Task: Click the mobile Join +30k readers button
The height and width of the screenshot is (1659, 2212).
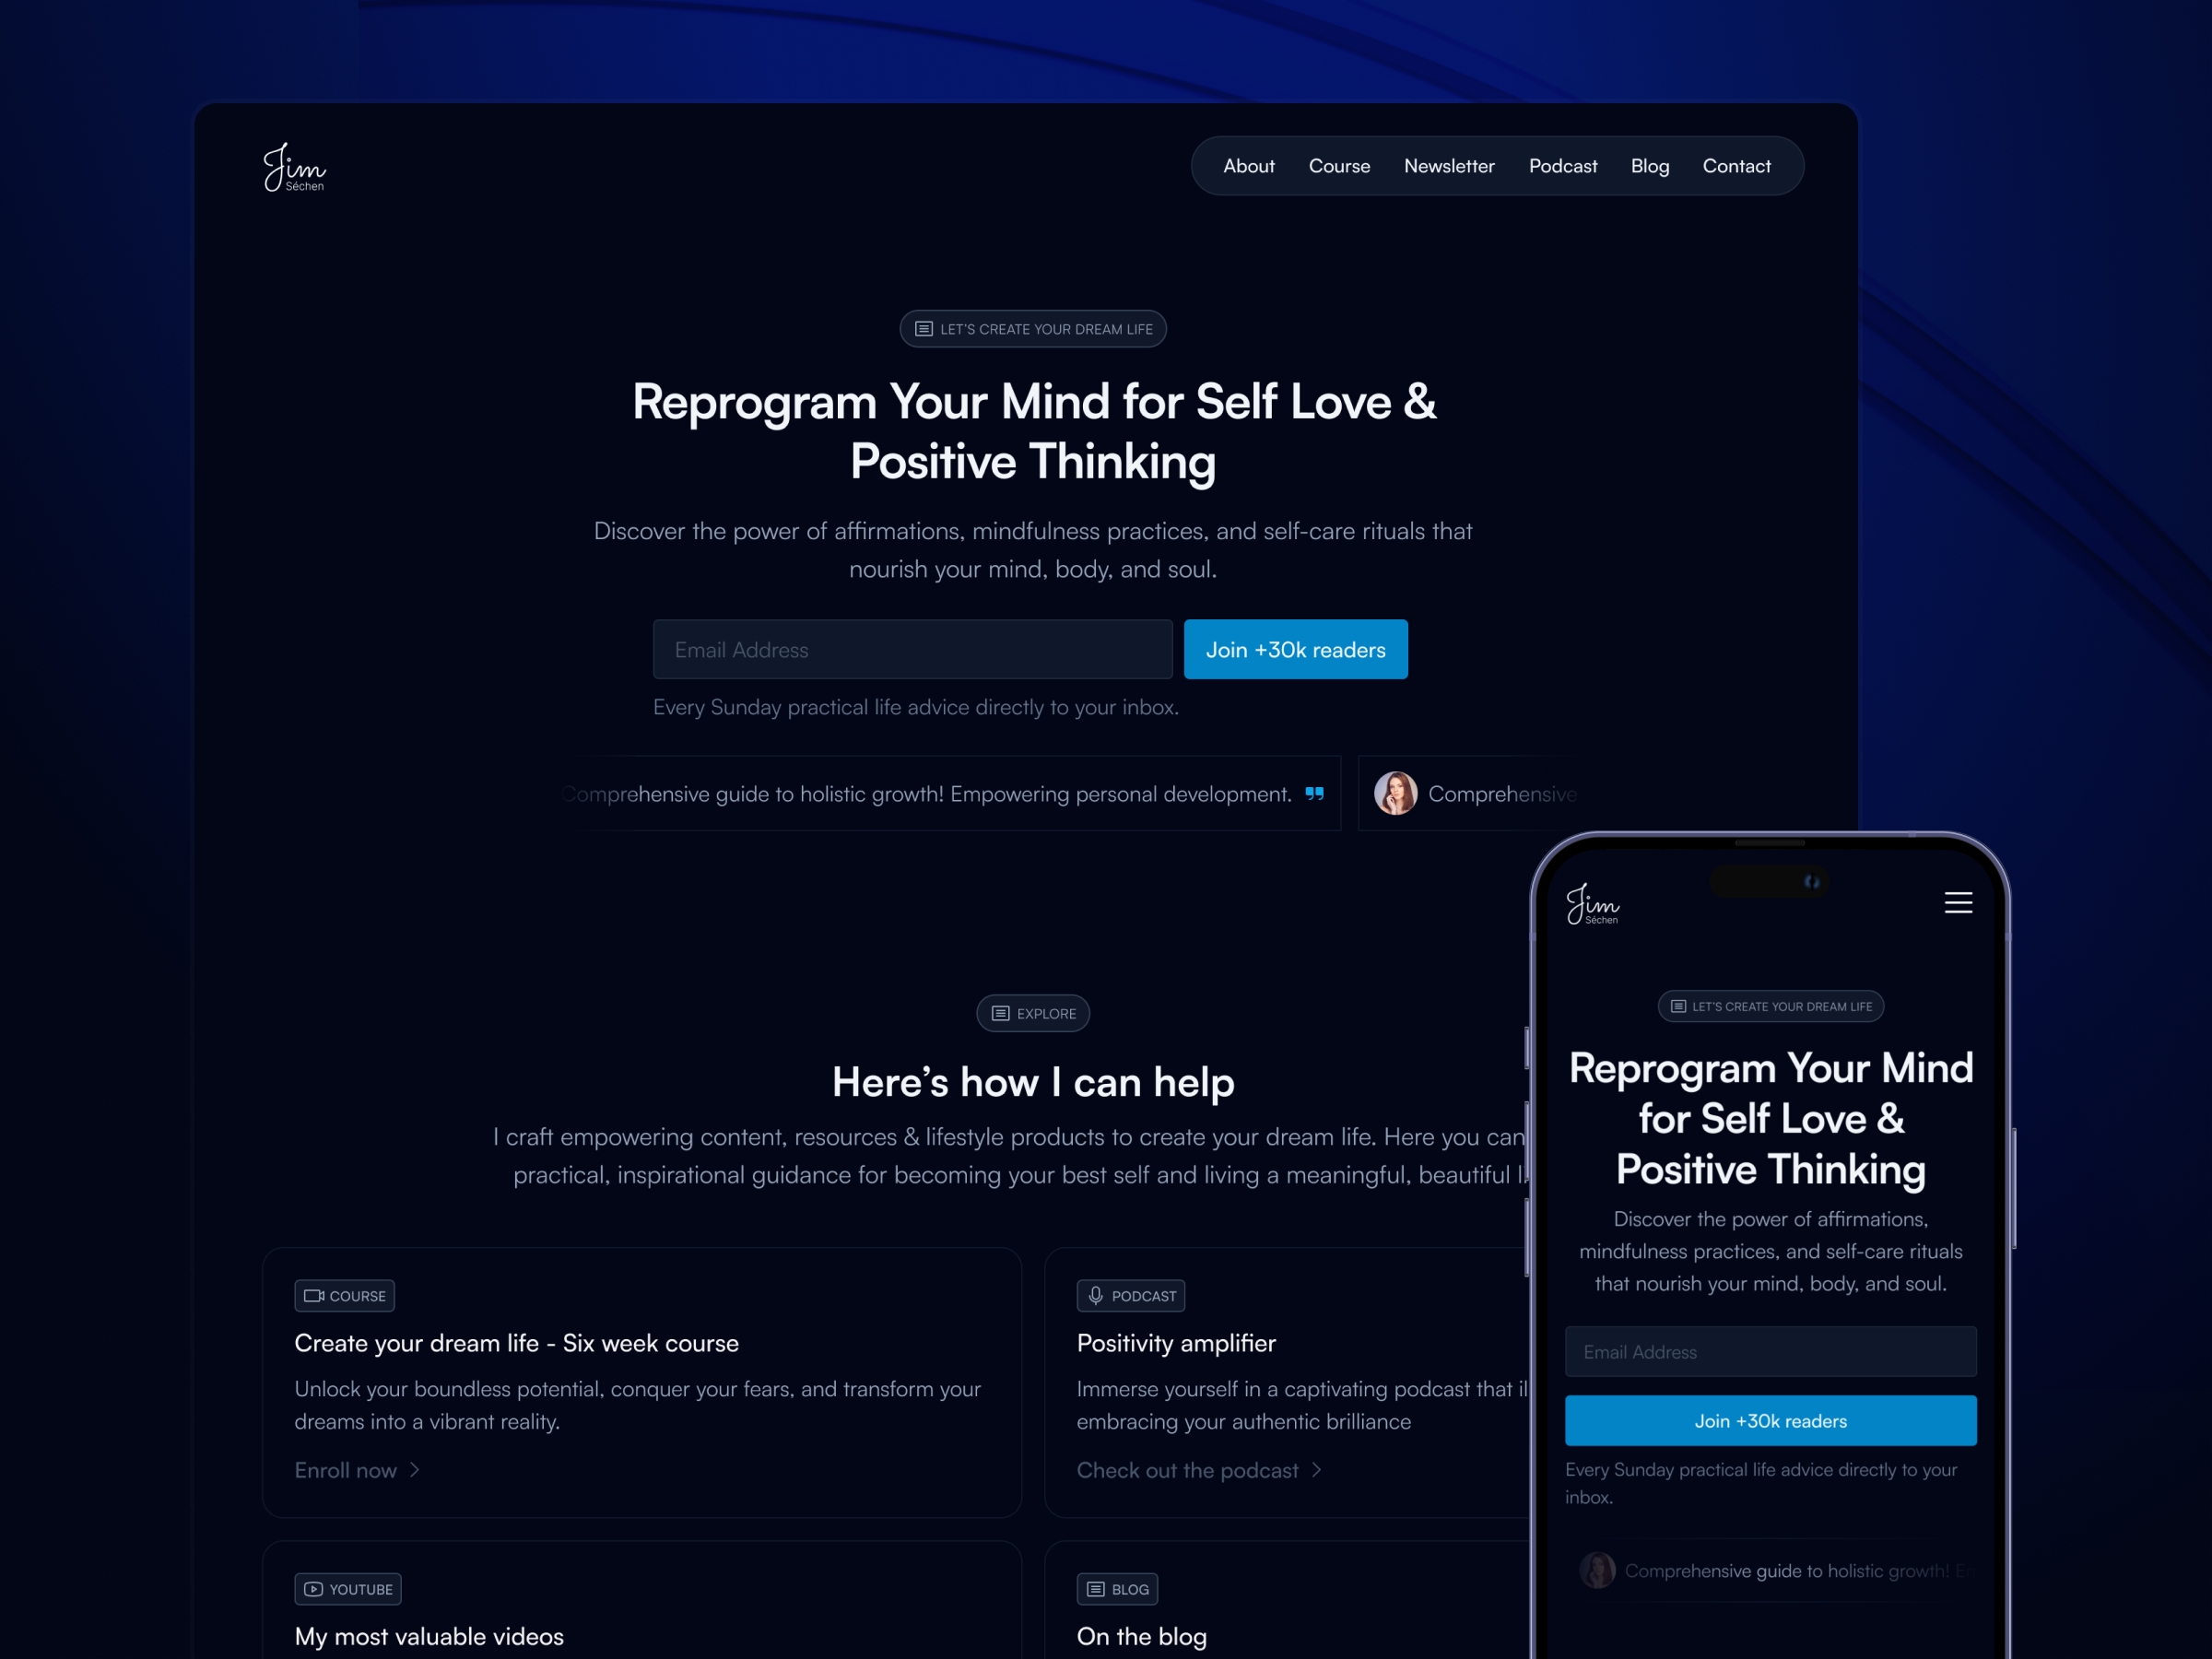Action: (1770, 1420)
